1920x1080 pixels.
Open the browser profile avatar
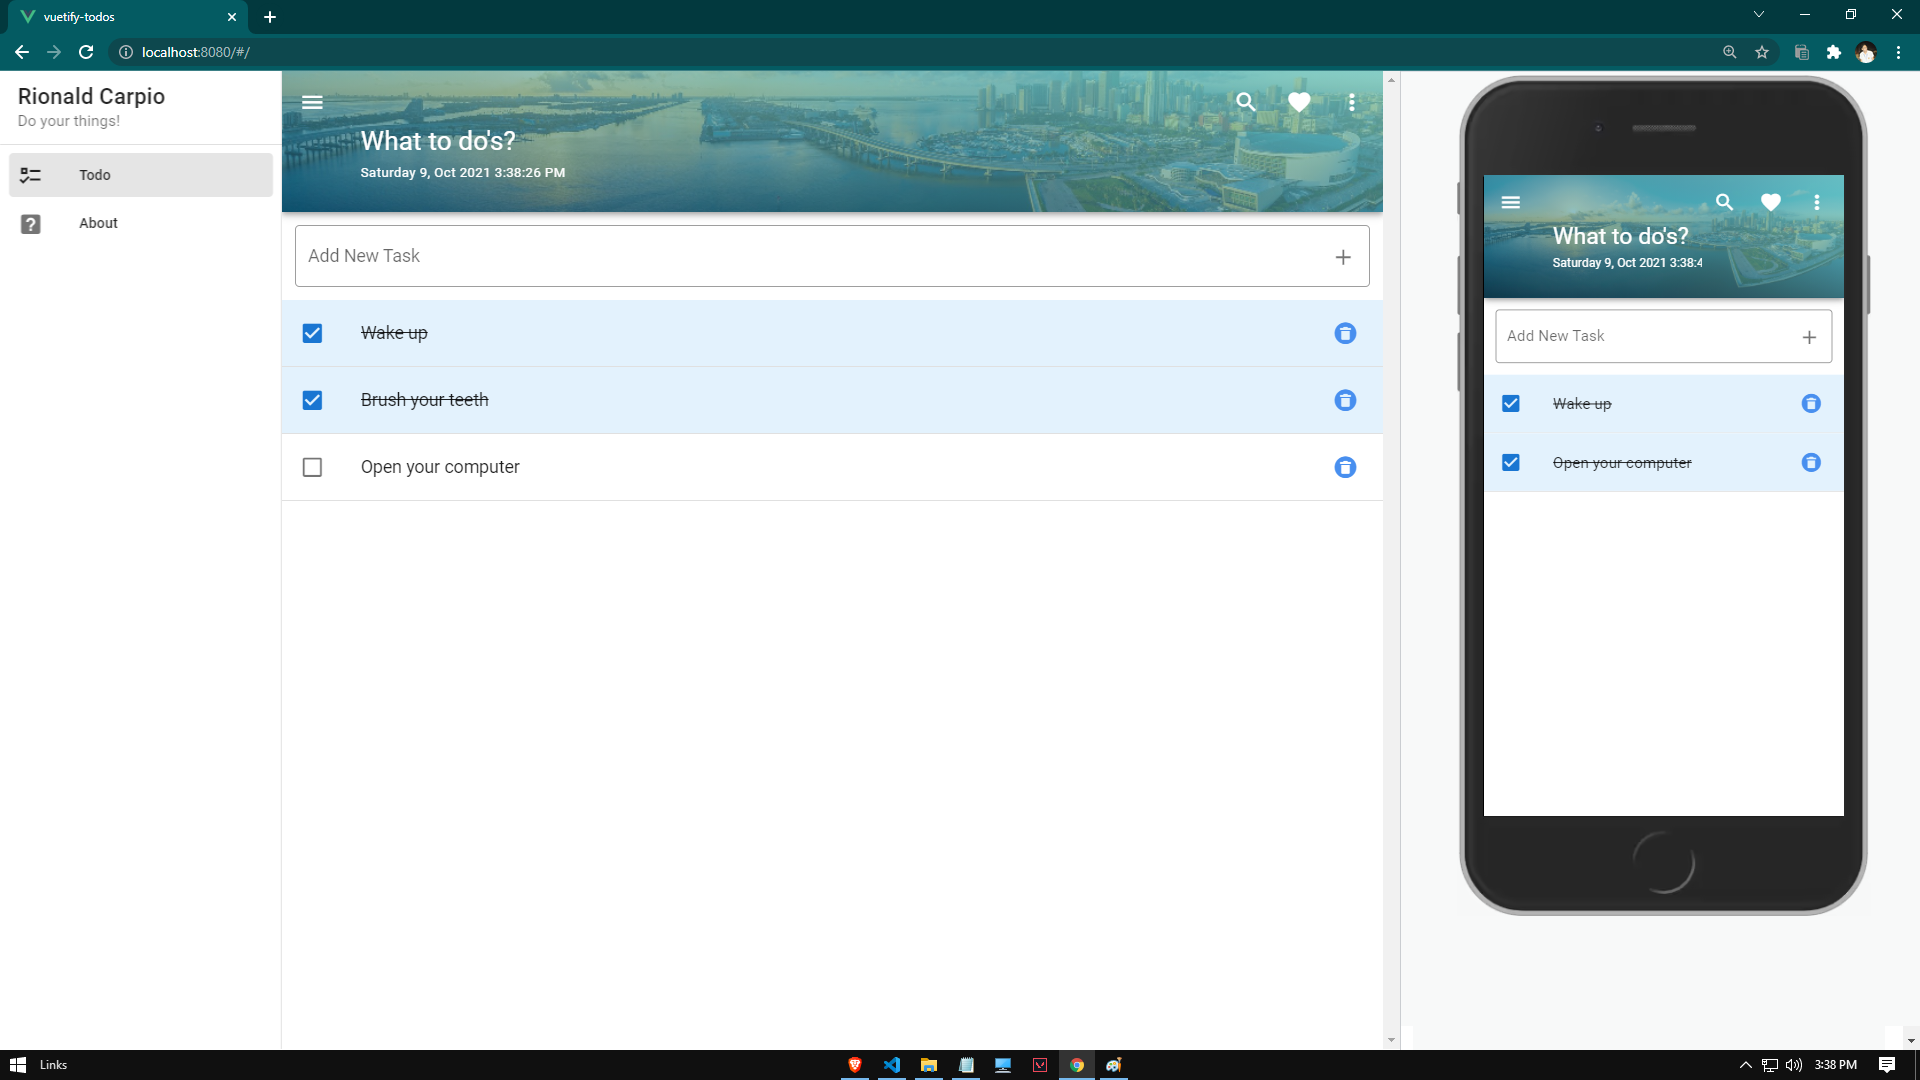click(x=1866, y=52)
